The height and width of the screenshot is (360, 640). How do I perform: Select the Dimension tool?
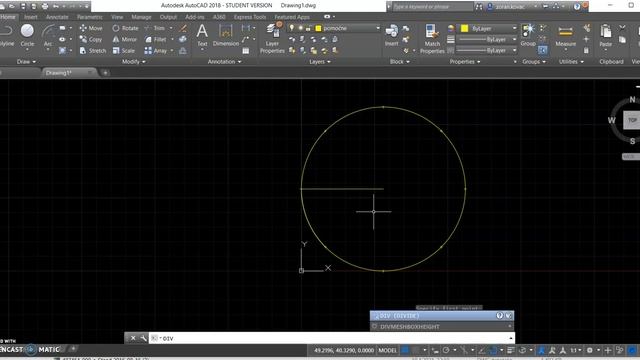pos(226,35)
